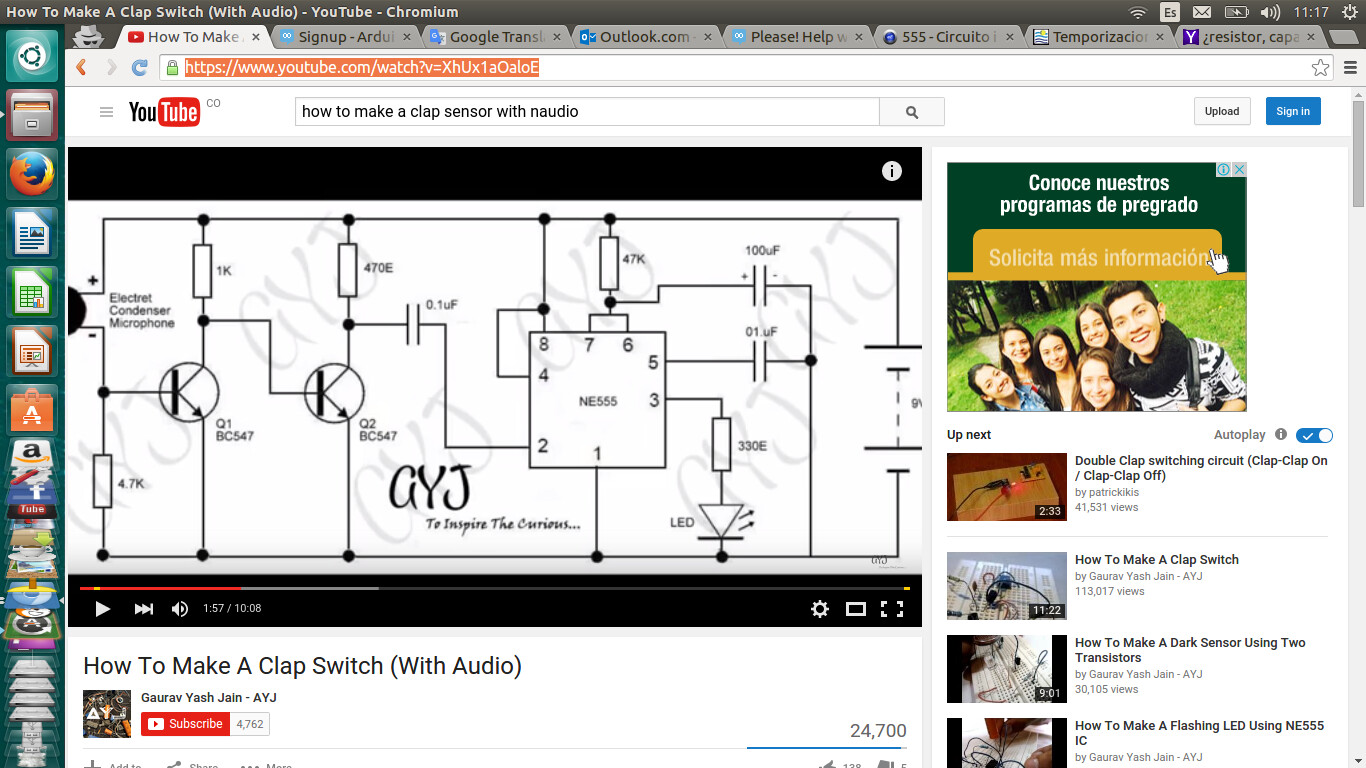Open Files manager from launcher

32,115
